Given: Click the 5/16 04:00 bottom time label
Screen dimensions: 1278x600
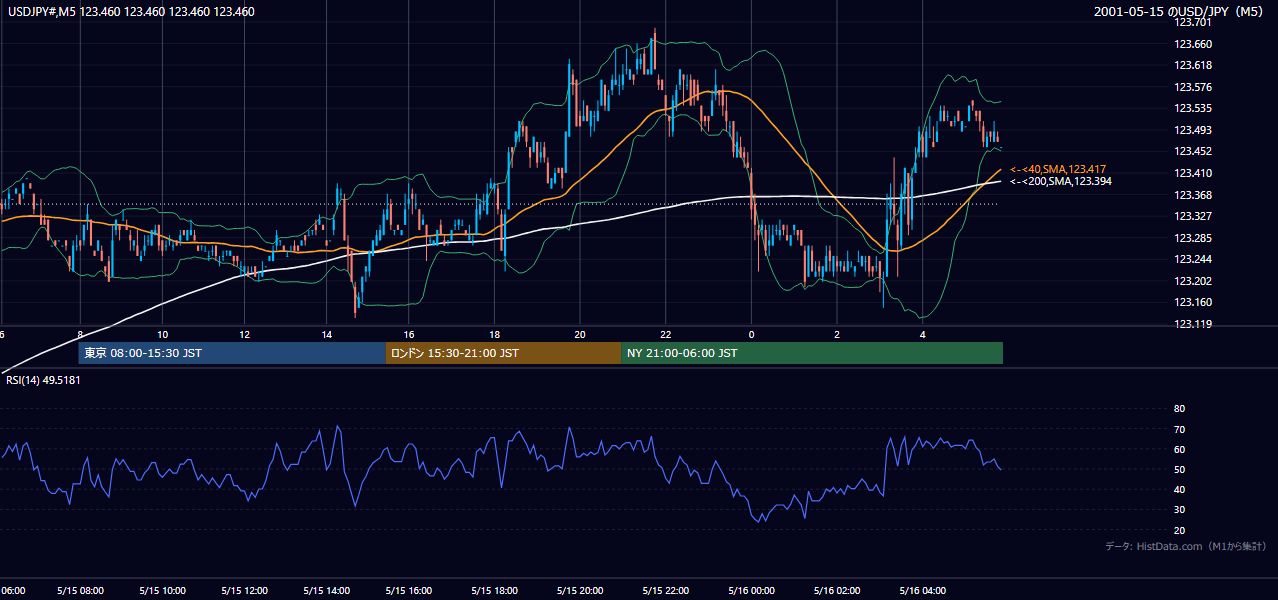Looking at the screenshot, I should coord(923,591).
